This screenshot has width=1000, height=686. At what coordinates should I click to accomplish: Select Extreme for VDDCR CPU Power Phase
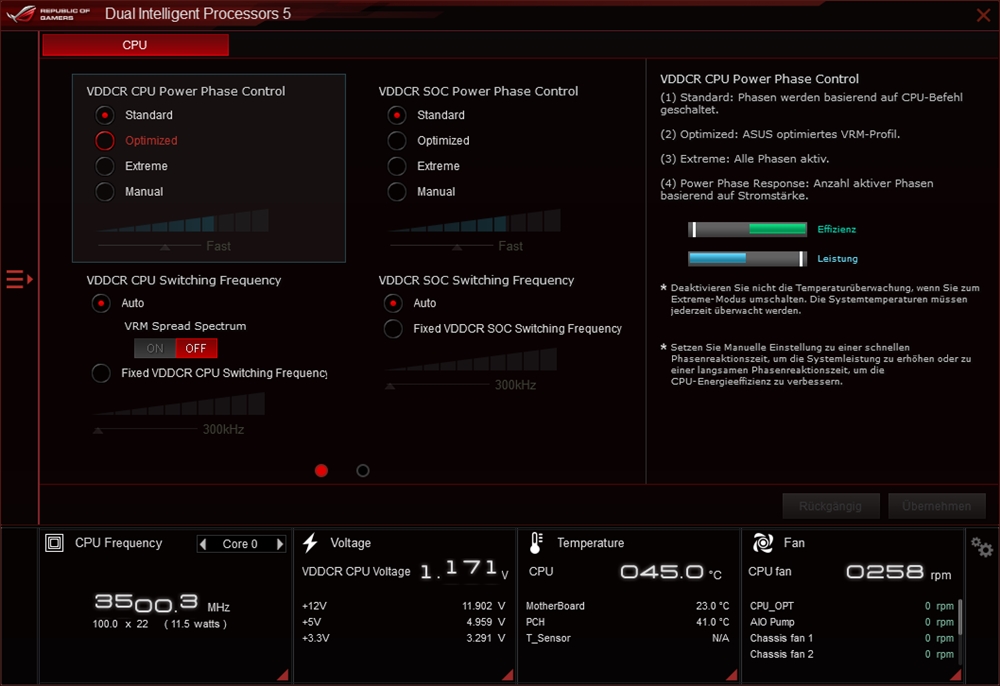pyautogui.click(x=105, y=166)
